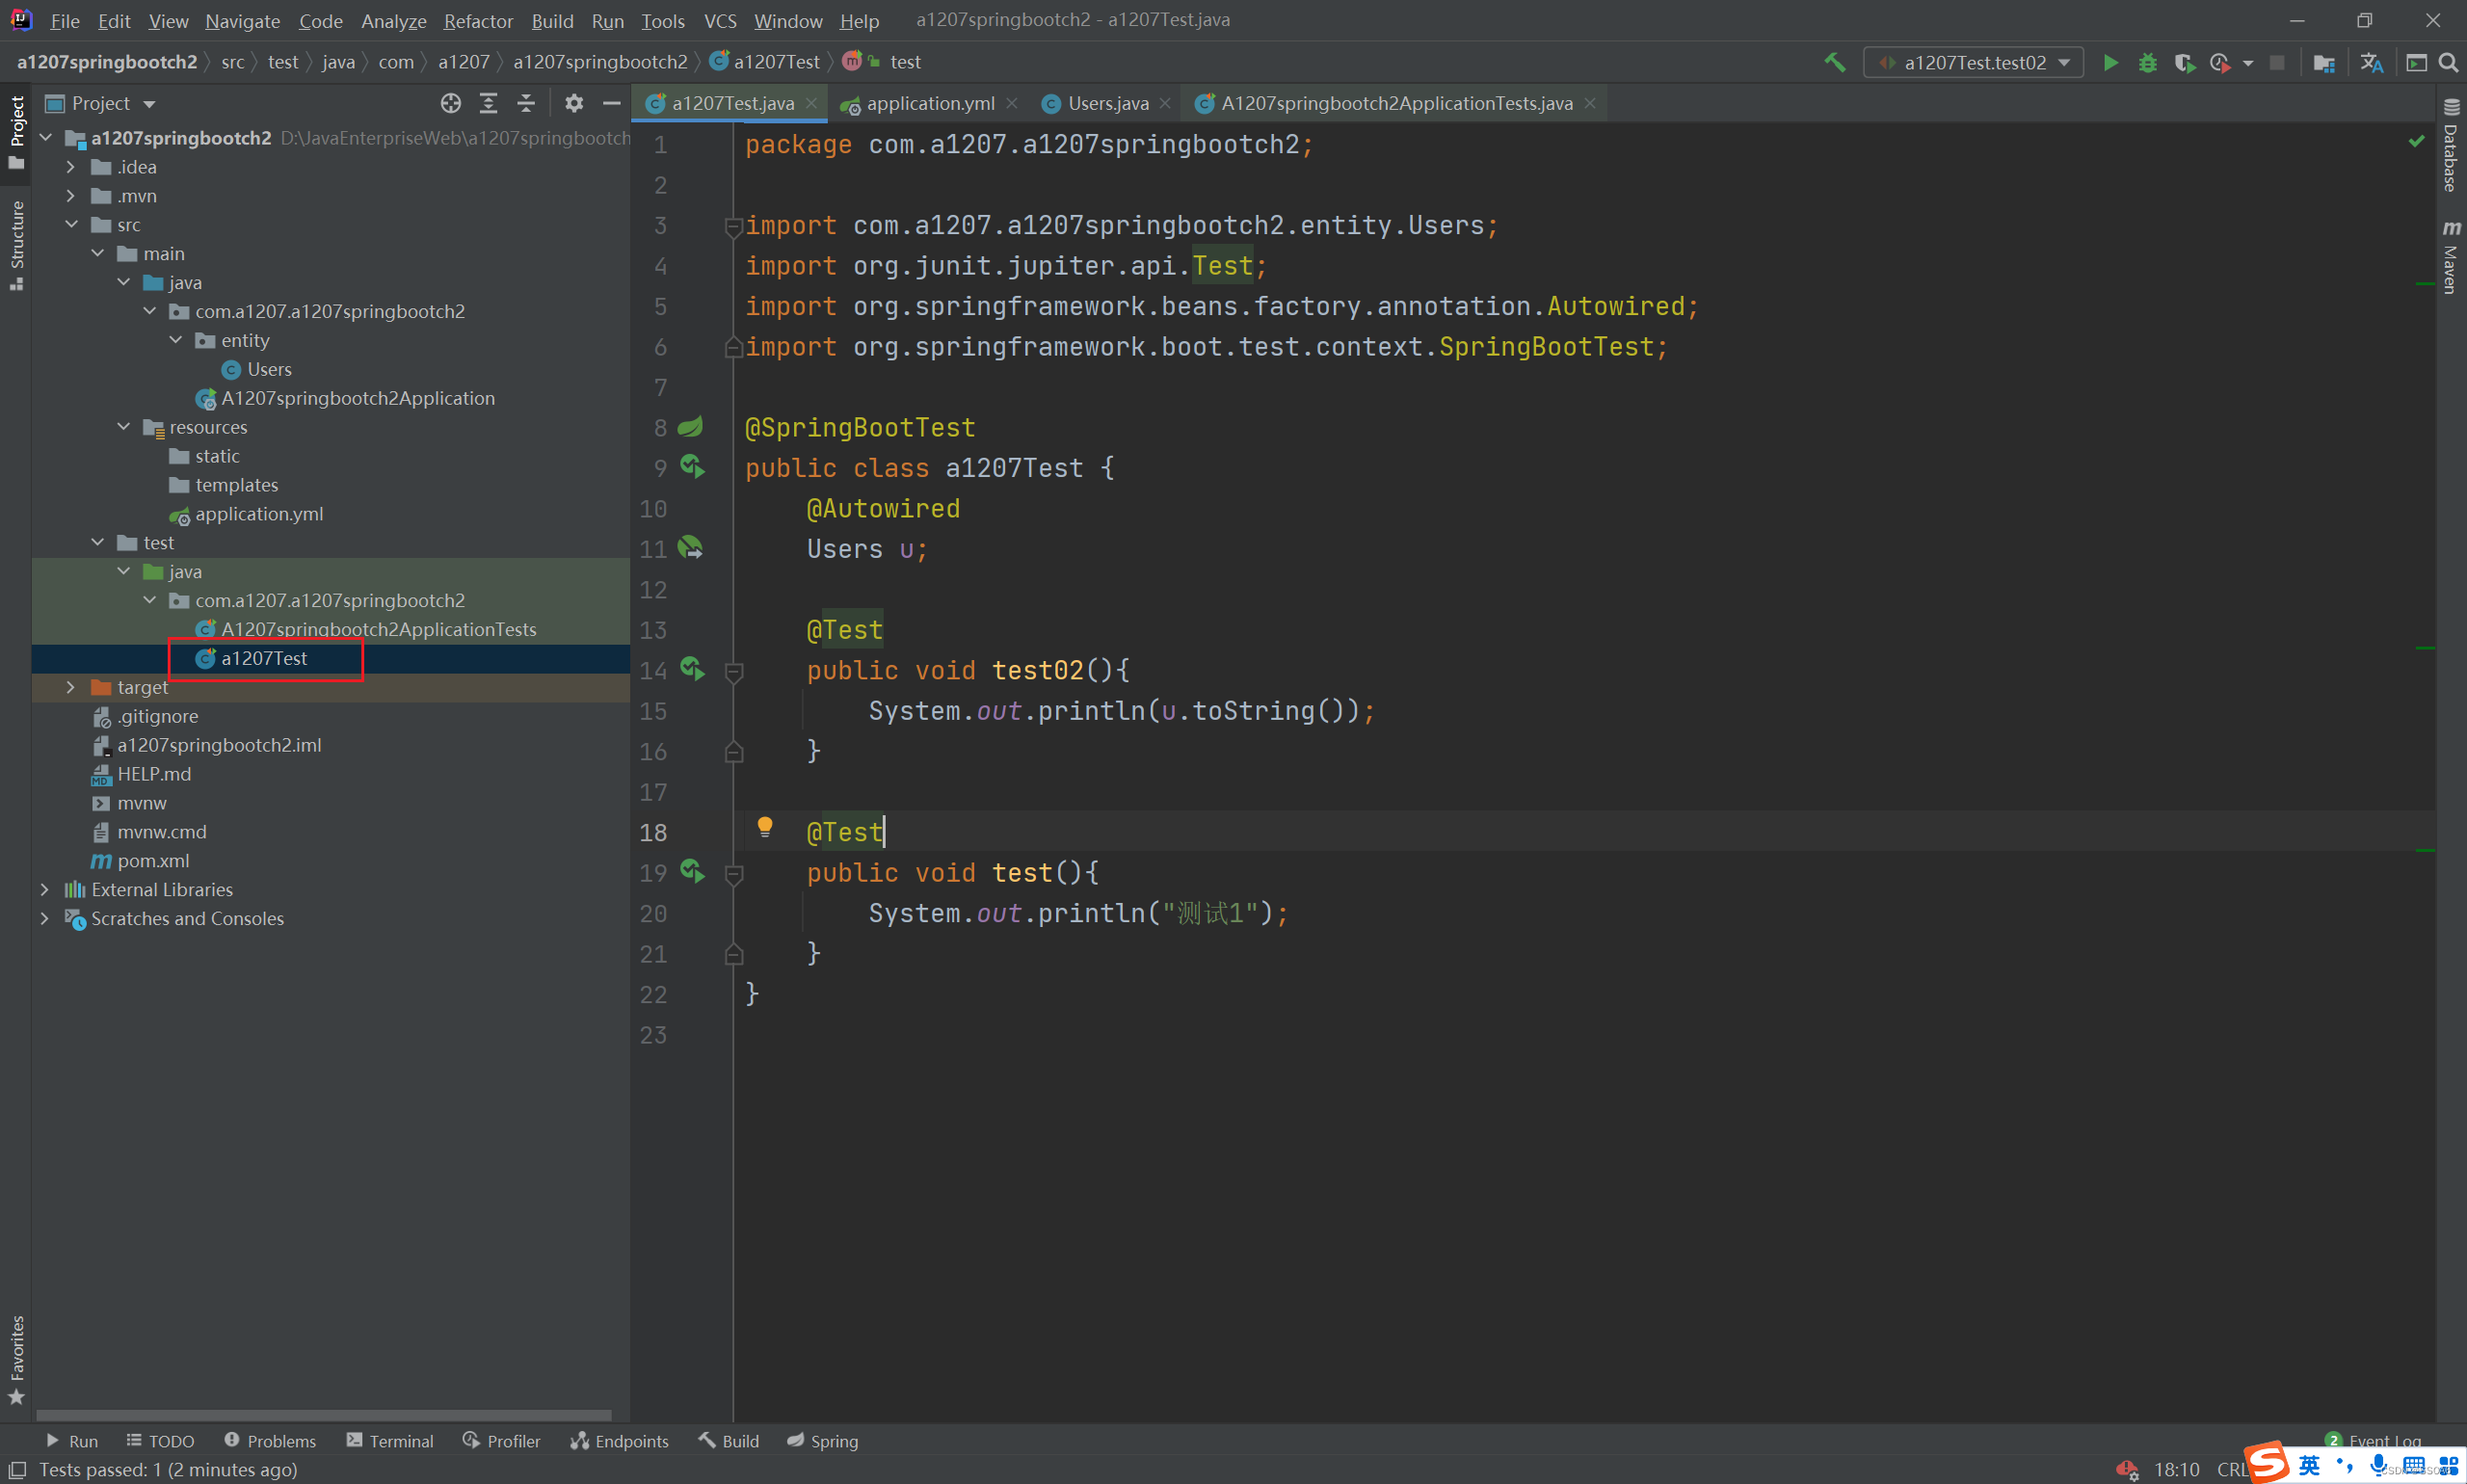2467x1484 pixels.
Task: Click the Build project hammer icon
Action: [x=1834, y=62]
